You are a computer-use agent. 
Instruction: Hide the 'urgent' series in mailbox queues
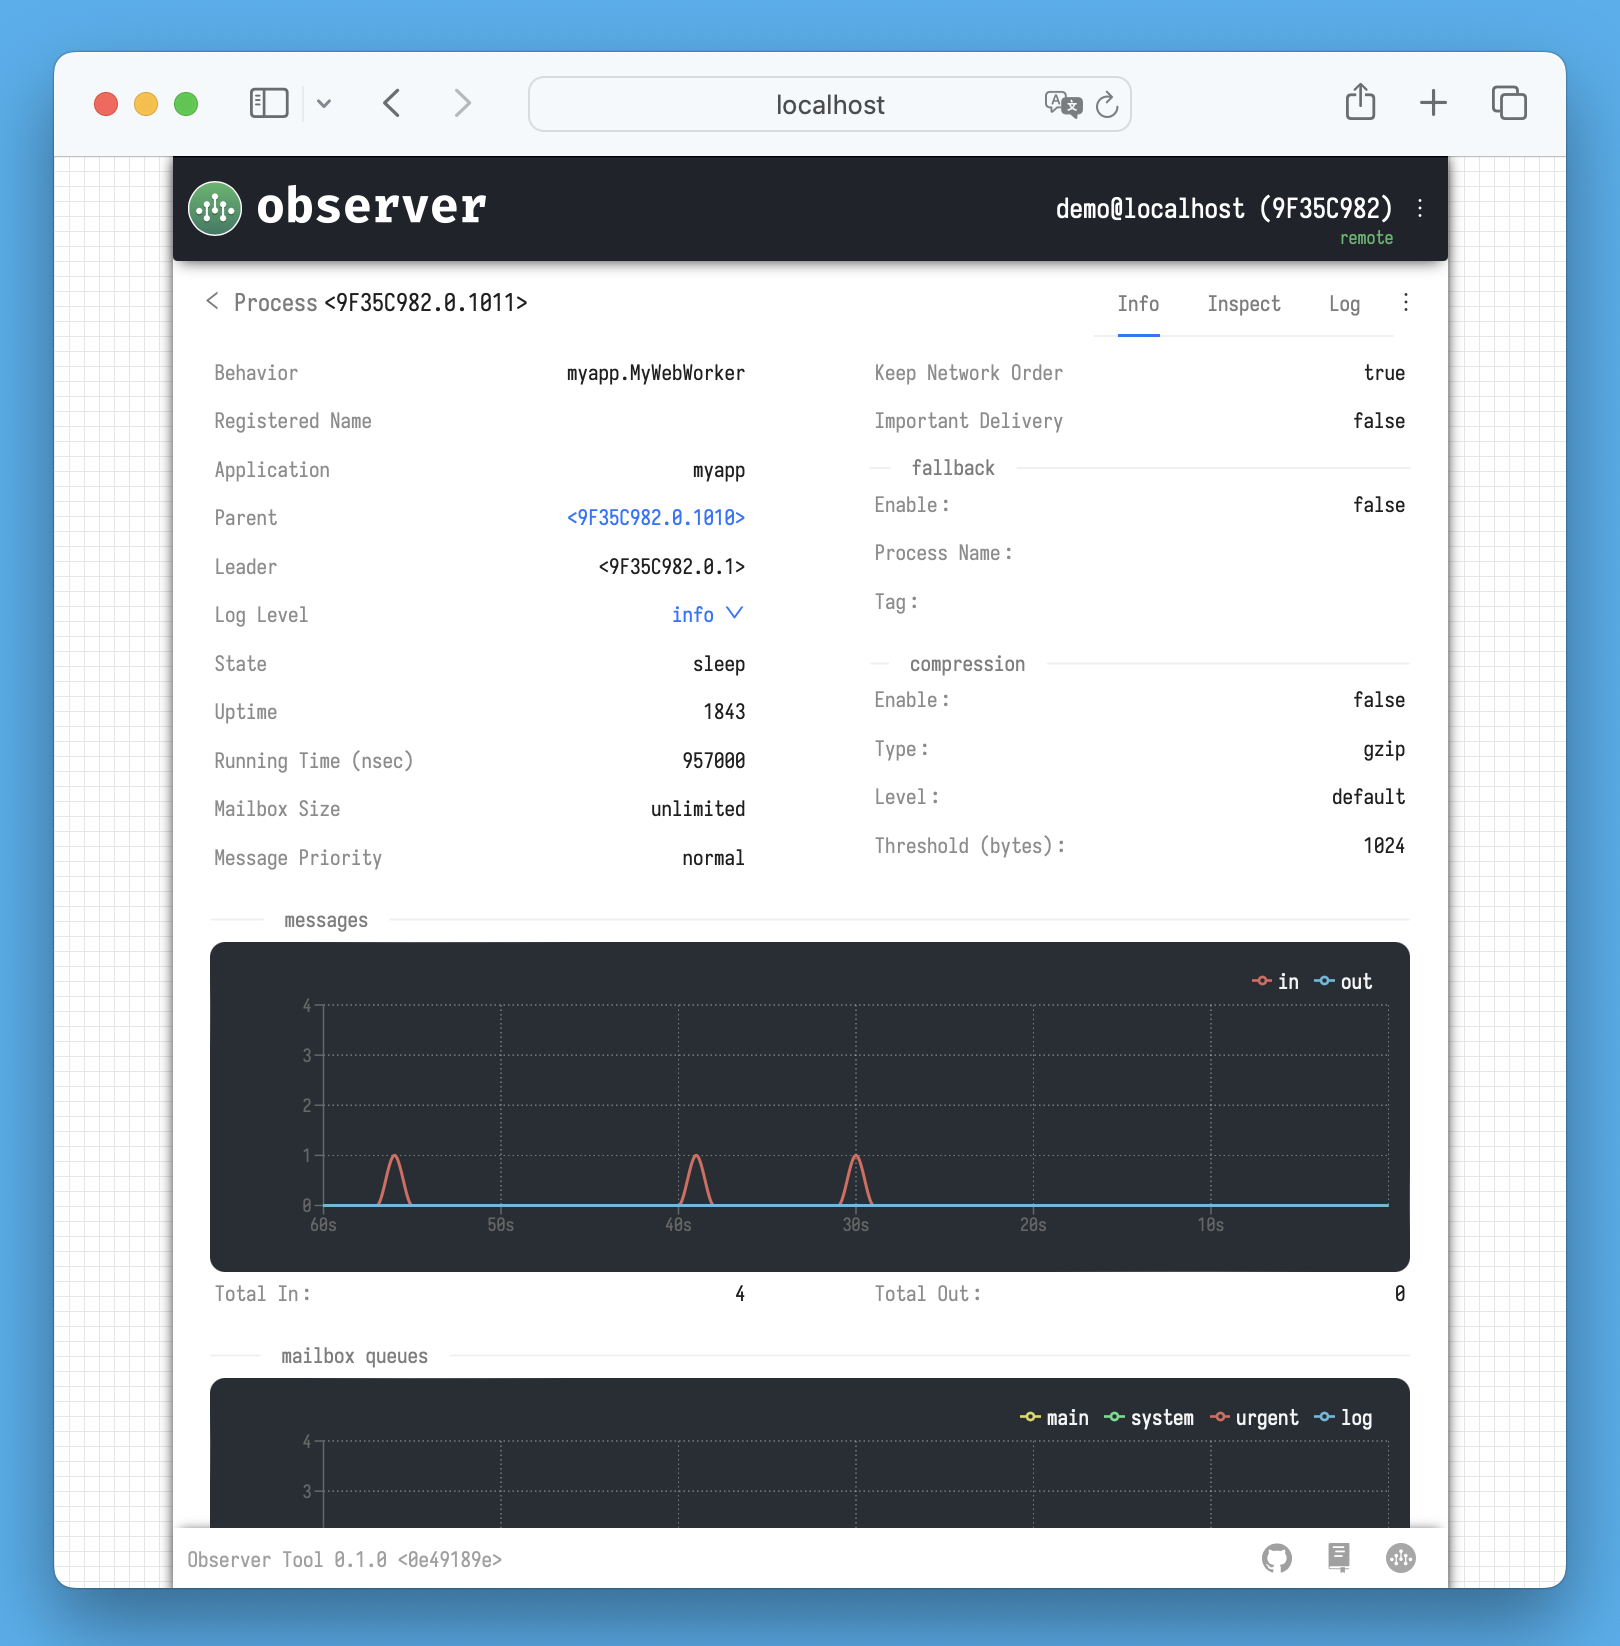click(1254, 1418)
